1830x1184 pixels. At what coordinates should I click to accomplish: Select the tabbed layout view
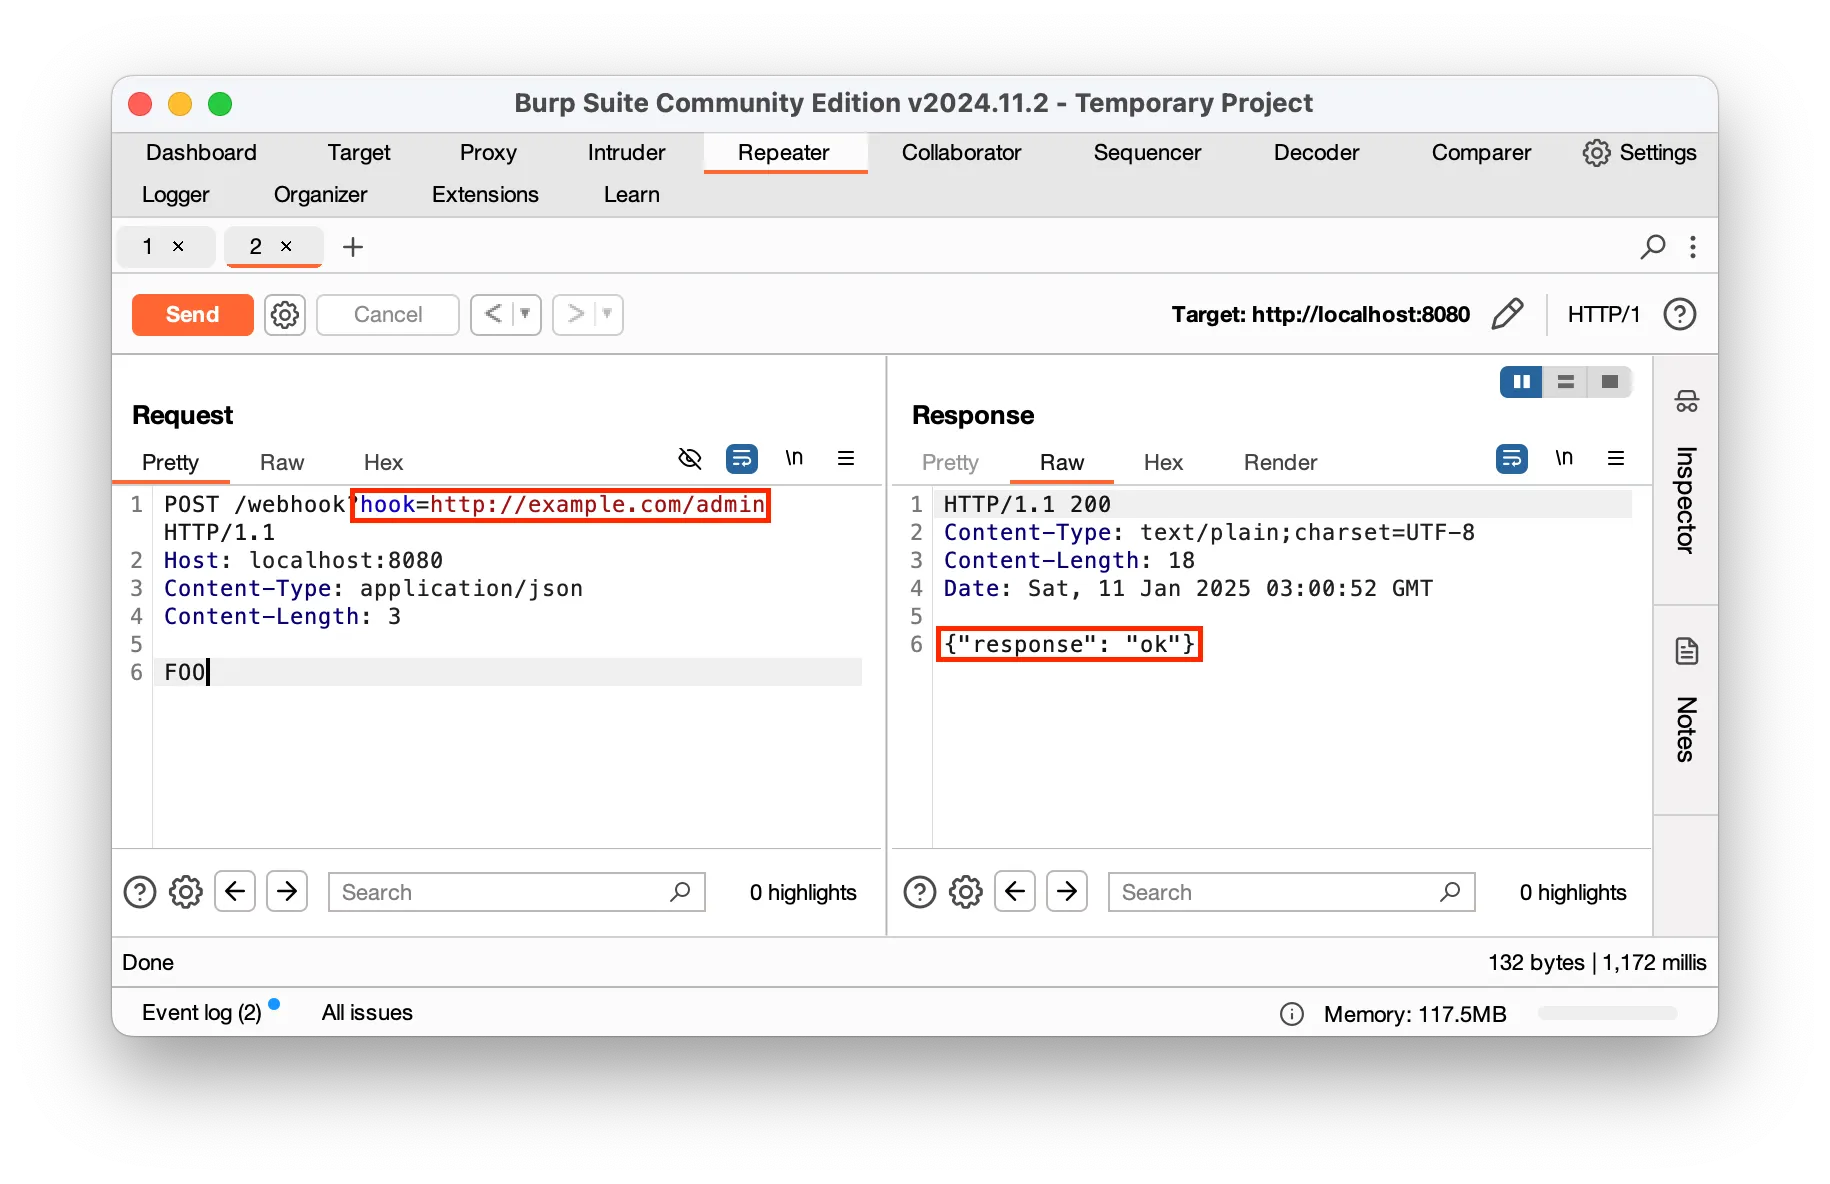tap(1610, 382)
